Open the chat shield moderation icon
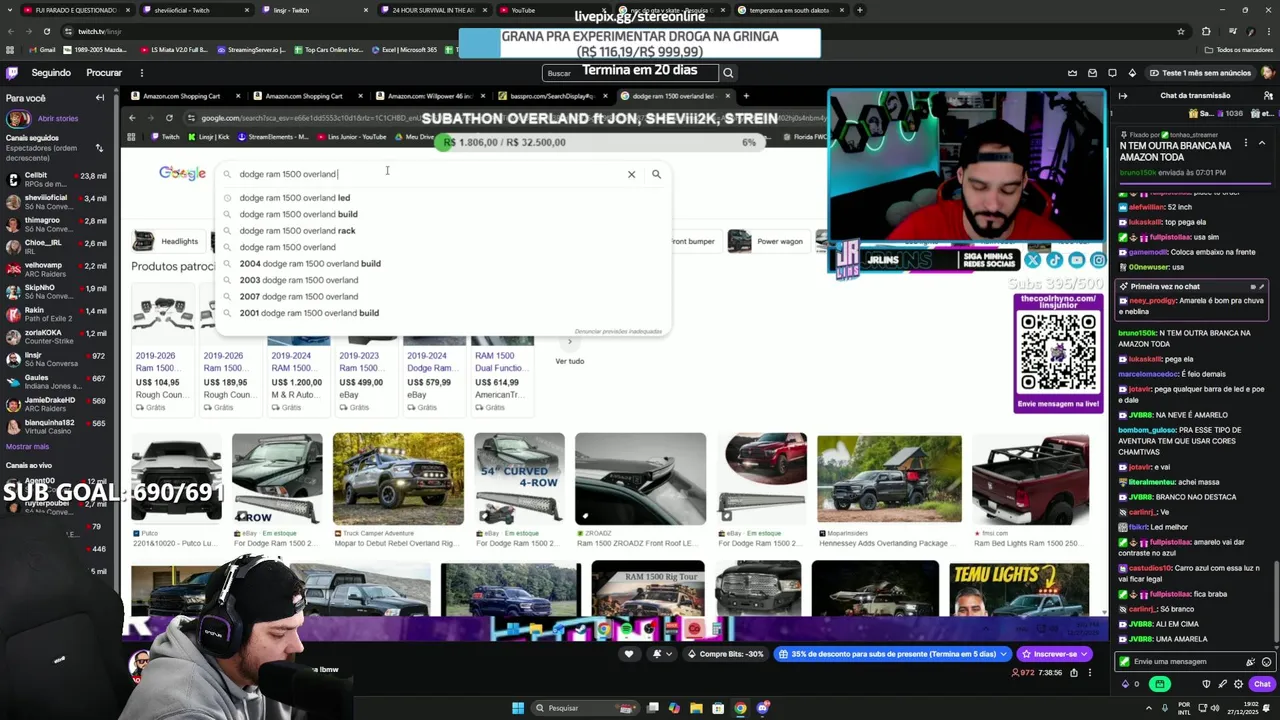This screenshot has height=720, width=1280. [1206, 684]
